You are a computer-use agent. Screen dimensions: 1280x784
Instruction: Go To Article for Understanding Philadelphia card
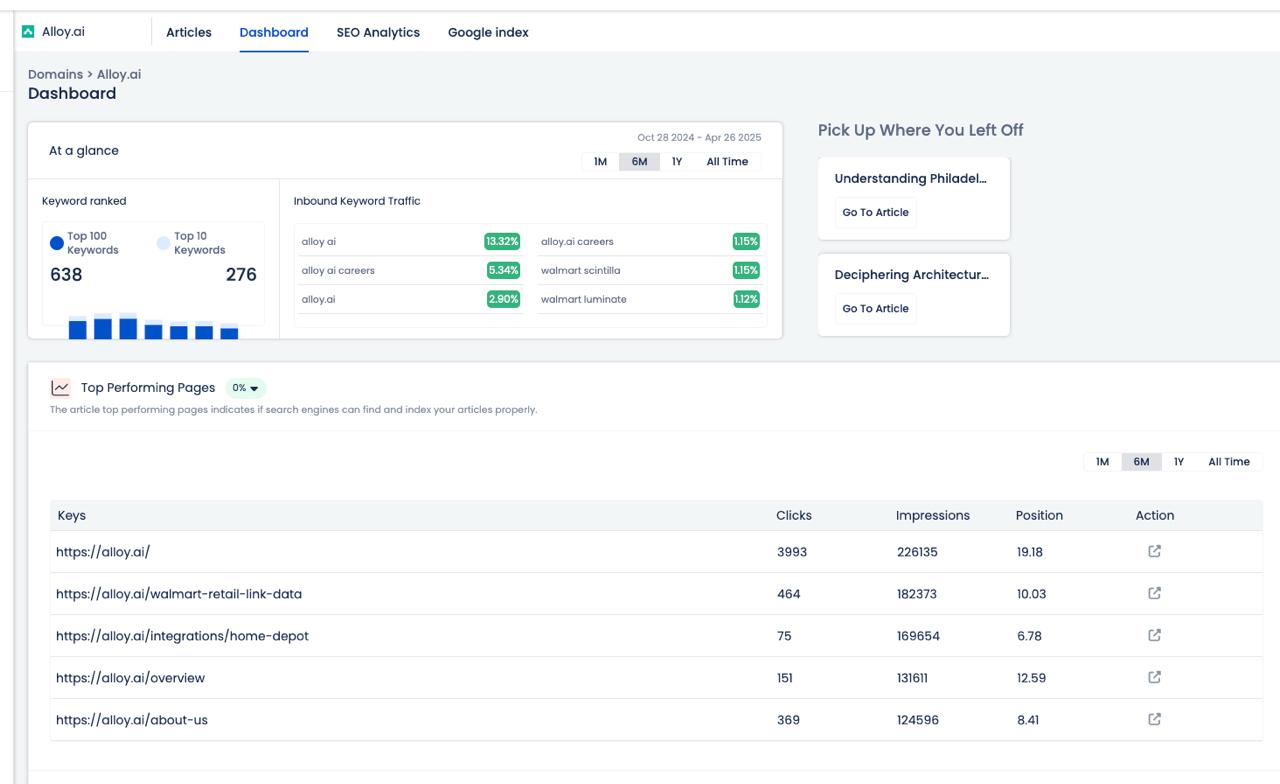pyautogui.click(x=875, y=212)
